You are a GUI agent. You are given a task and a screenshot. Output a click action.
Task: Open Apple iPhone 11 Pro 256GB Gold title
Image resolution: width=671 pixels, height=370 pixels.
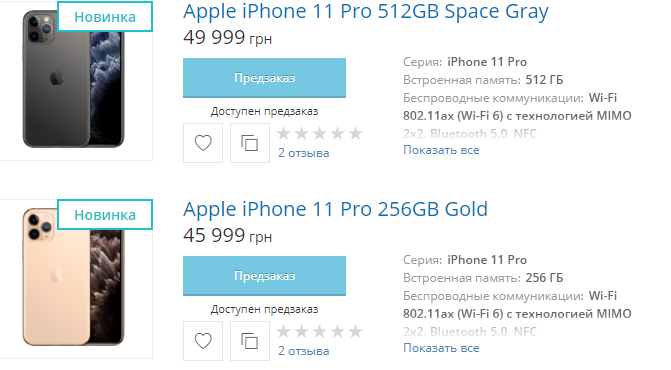click(336, 209)
